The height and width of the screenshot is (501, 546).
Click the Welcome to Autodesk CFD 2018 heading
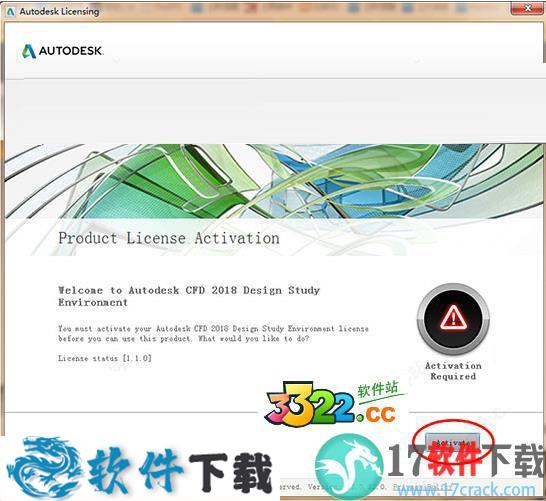pos(188,296)
